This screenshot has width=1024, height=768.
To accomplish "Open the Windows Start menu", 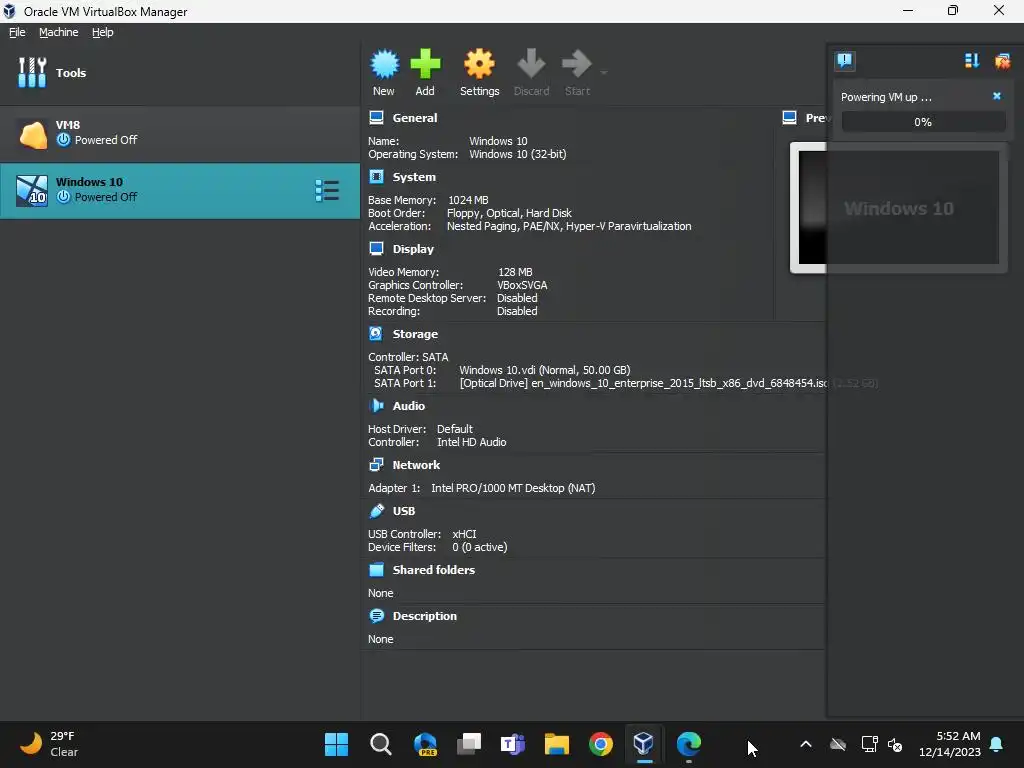I will tap(336, 744).
